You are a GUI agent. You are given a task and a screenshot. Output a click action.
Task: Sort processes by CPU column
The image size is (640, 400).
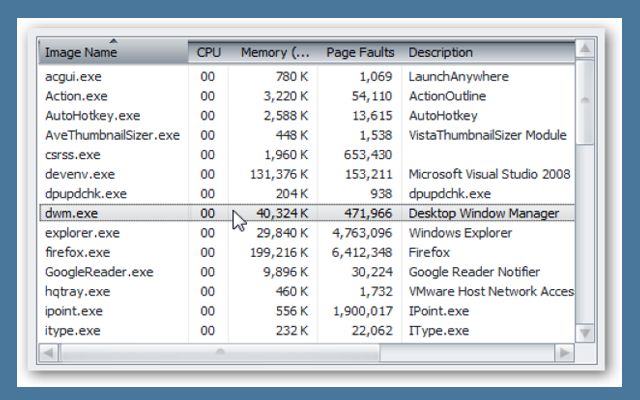click(x=209, y=52)
